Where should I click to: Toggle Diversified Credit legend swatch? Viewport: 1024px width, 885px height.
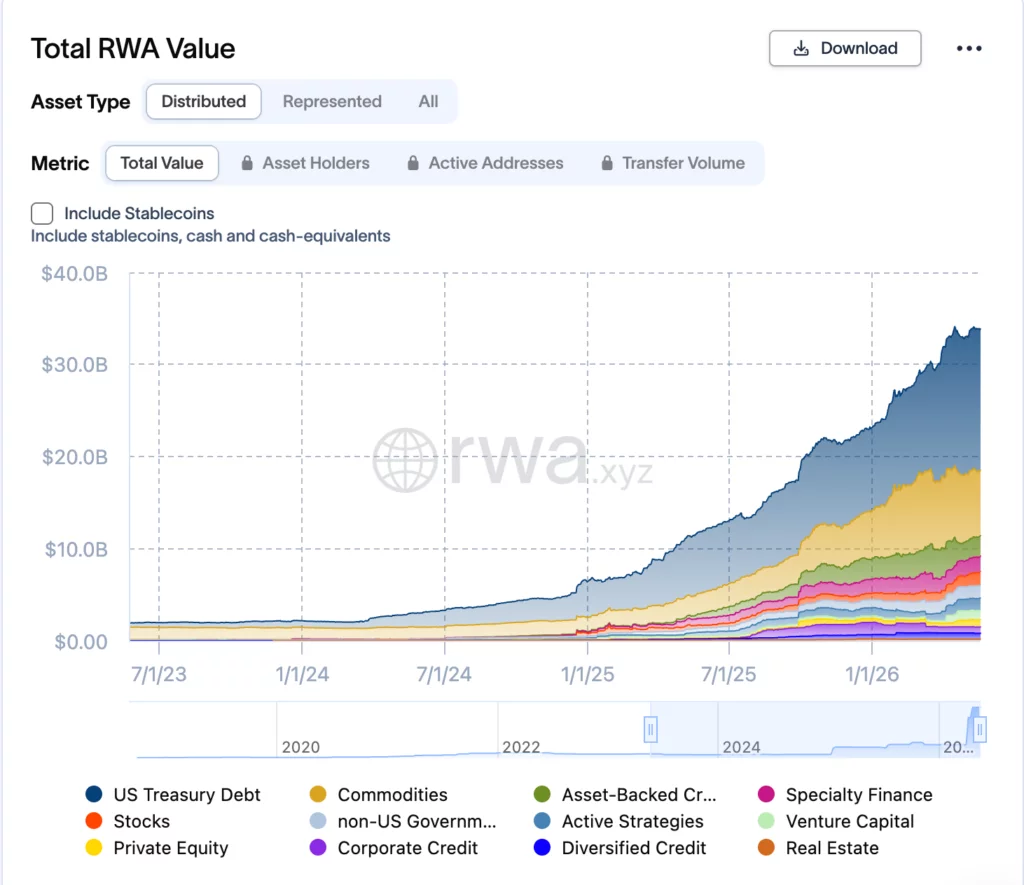coord(542,848)
